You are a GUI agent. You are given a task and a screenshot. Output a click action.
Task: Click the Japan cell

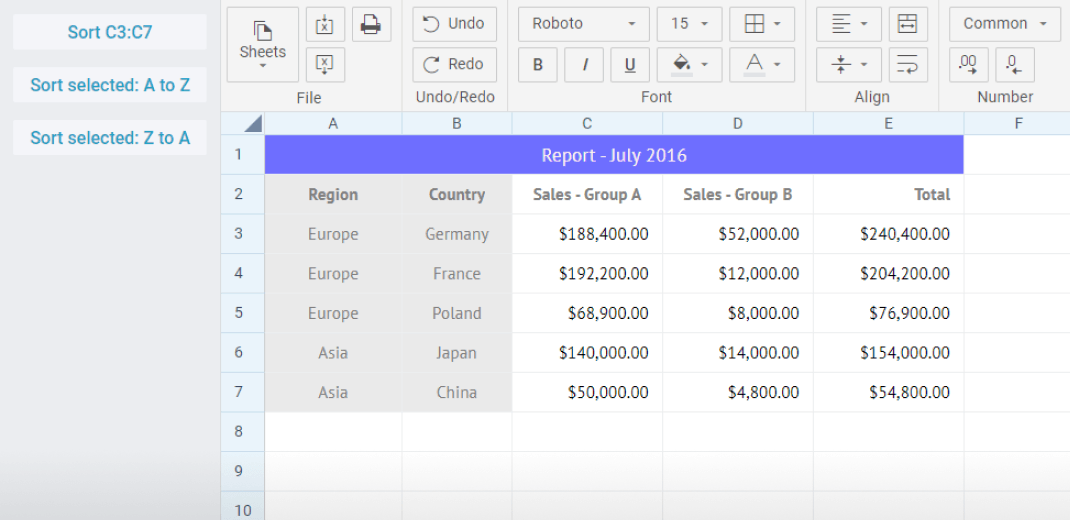click(x=457, y=353)
